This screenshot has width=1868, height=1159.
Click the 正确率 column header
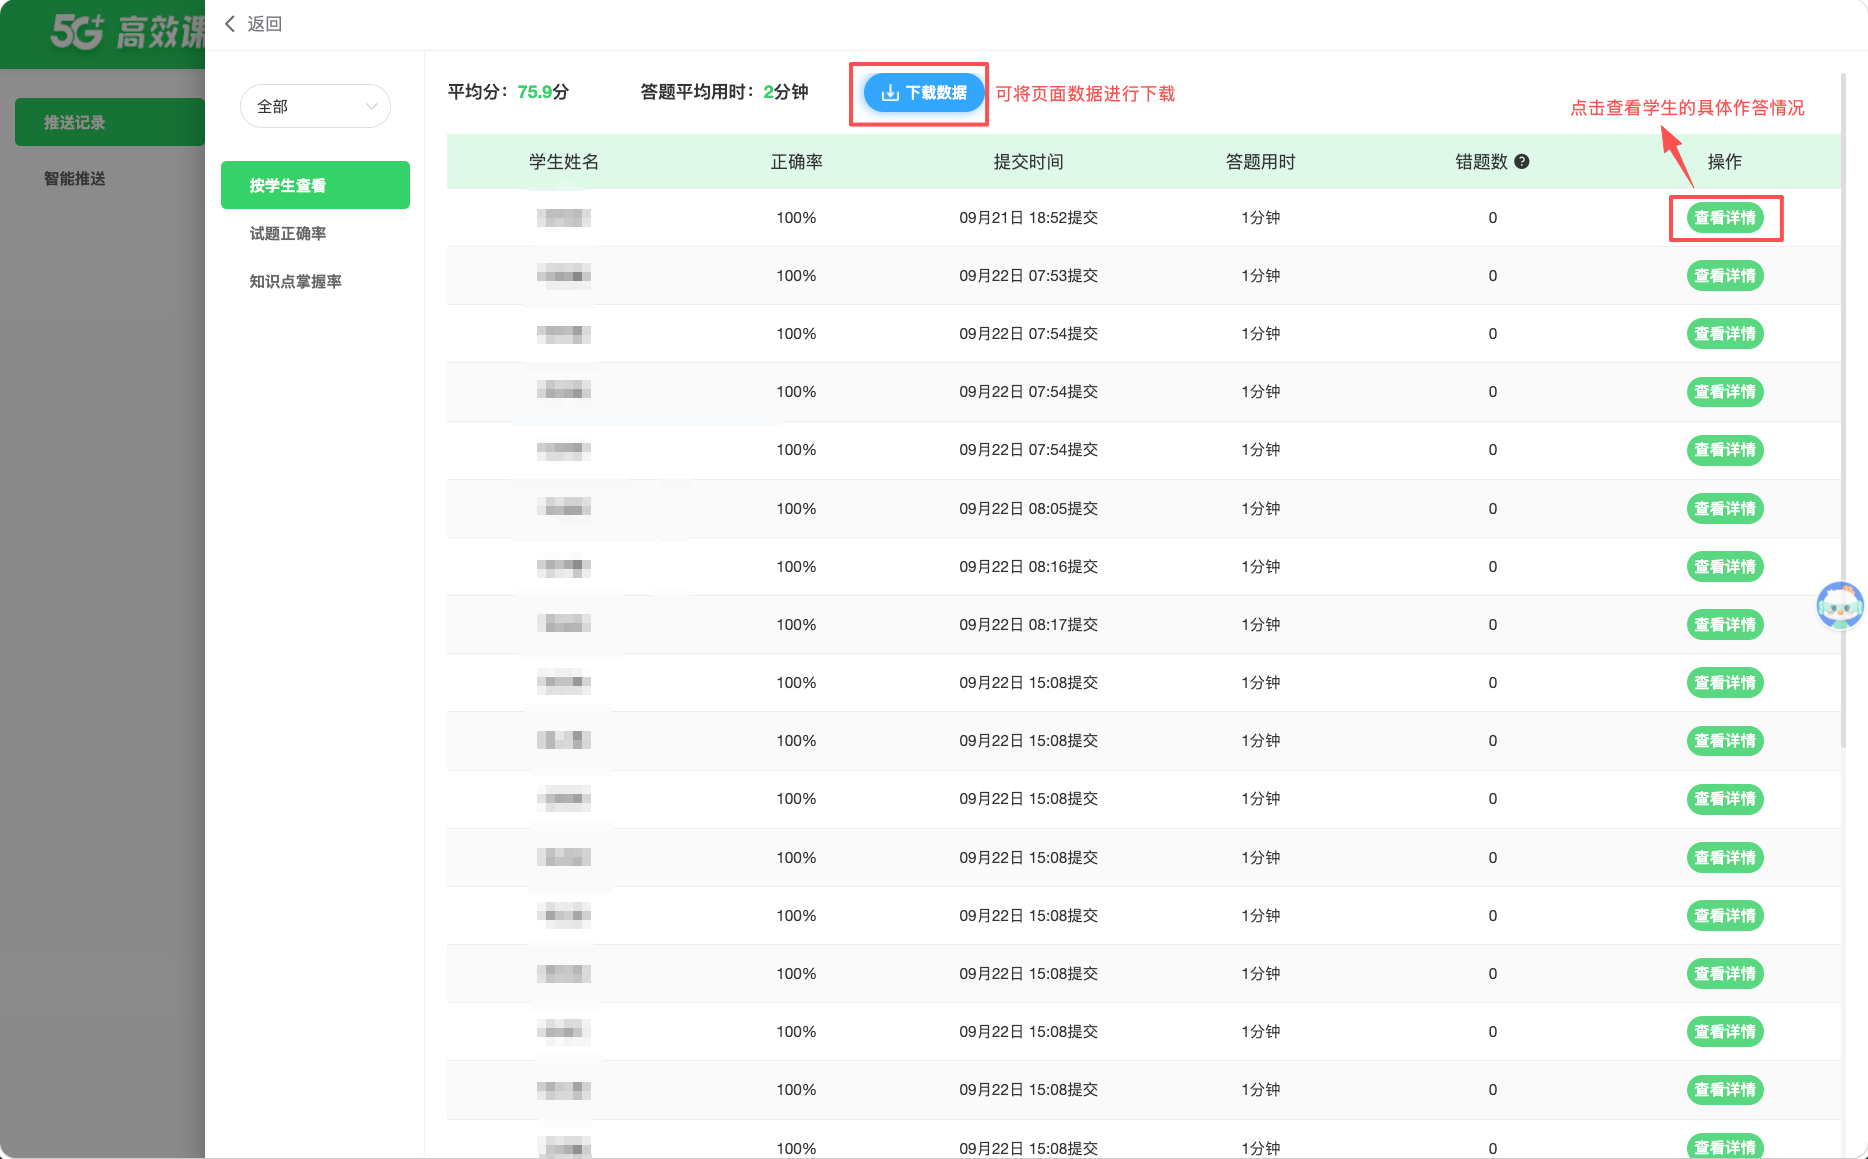click(x=796, y=162)
